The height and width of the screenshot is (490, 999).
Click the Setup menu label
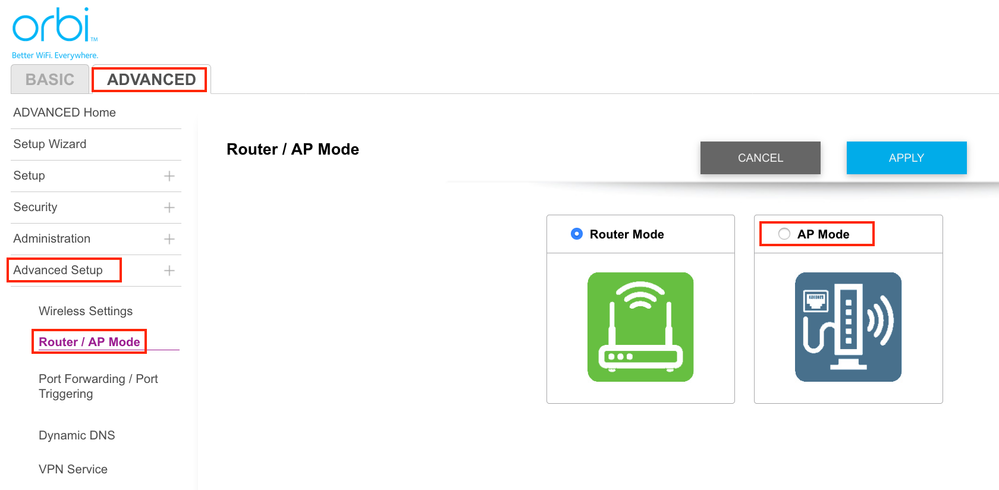pyautogui.click(x=29, y=176)
